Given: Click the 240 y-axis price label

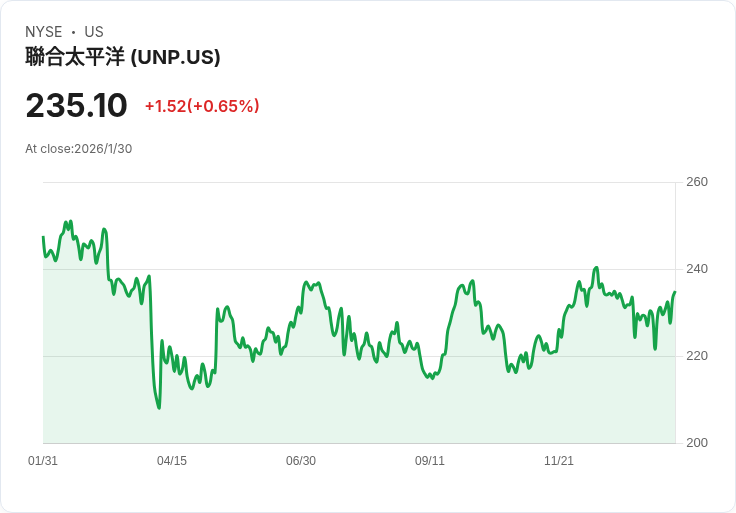Looking at the screenshot, I should click(x=697, y=269).
